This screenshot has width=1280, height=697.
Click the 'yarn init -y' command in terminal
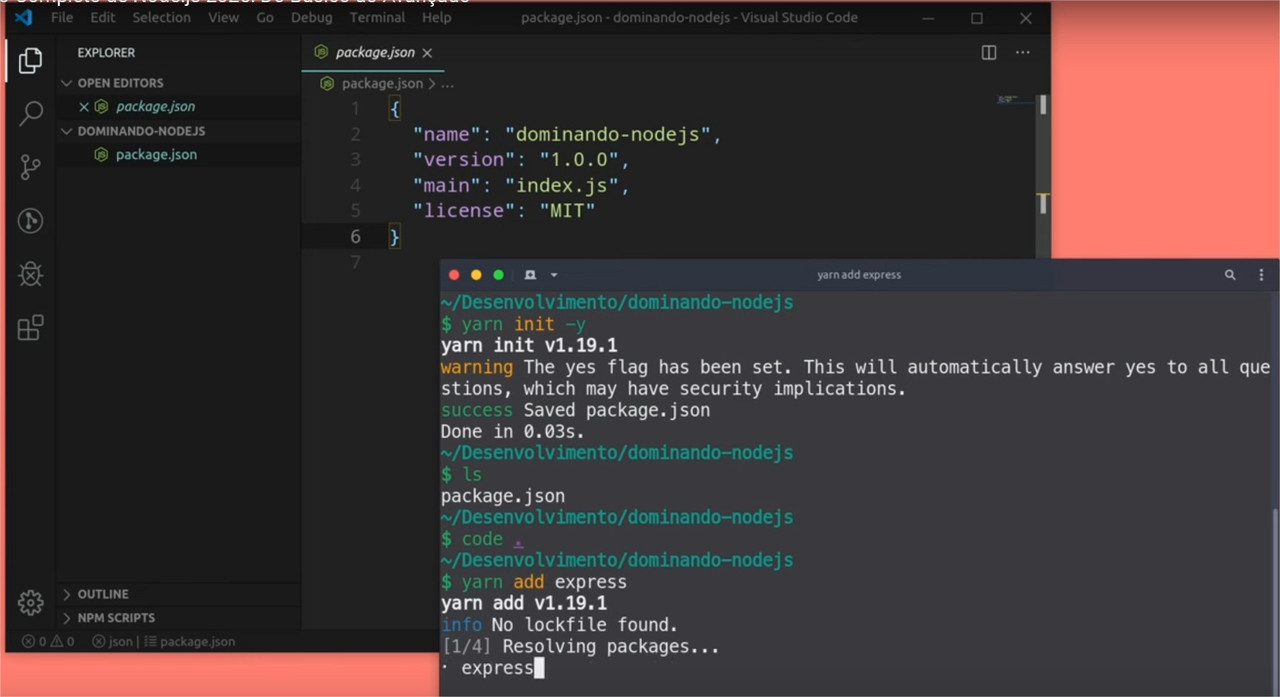pyautogui.click(x=524, y=325)
